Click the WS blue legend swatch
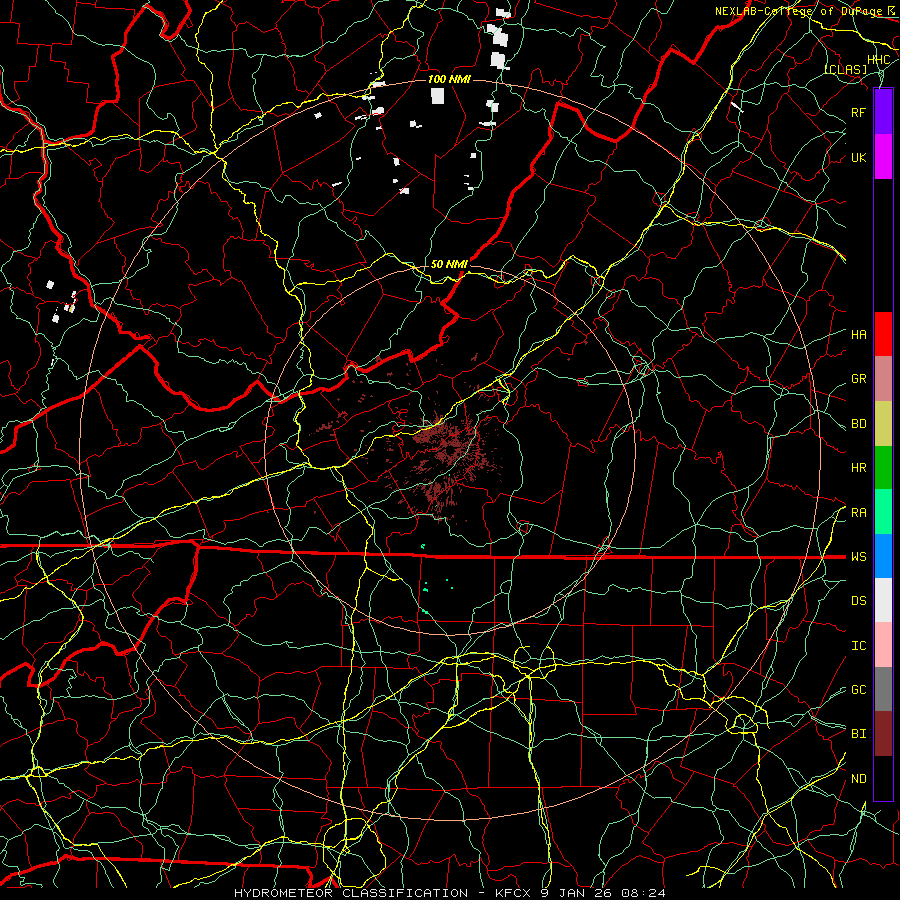This screenshot has height=900, width=900. point(883,556)
